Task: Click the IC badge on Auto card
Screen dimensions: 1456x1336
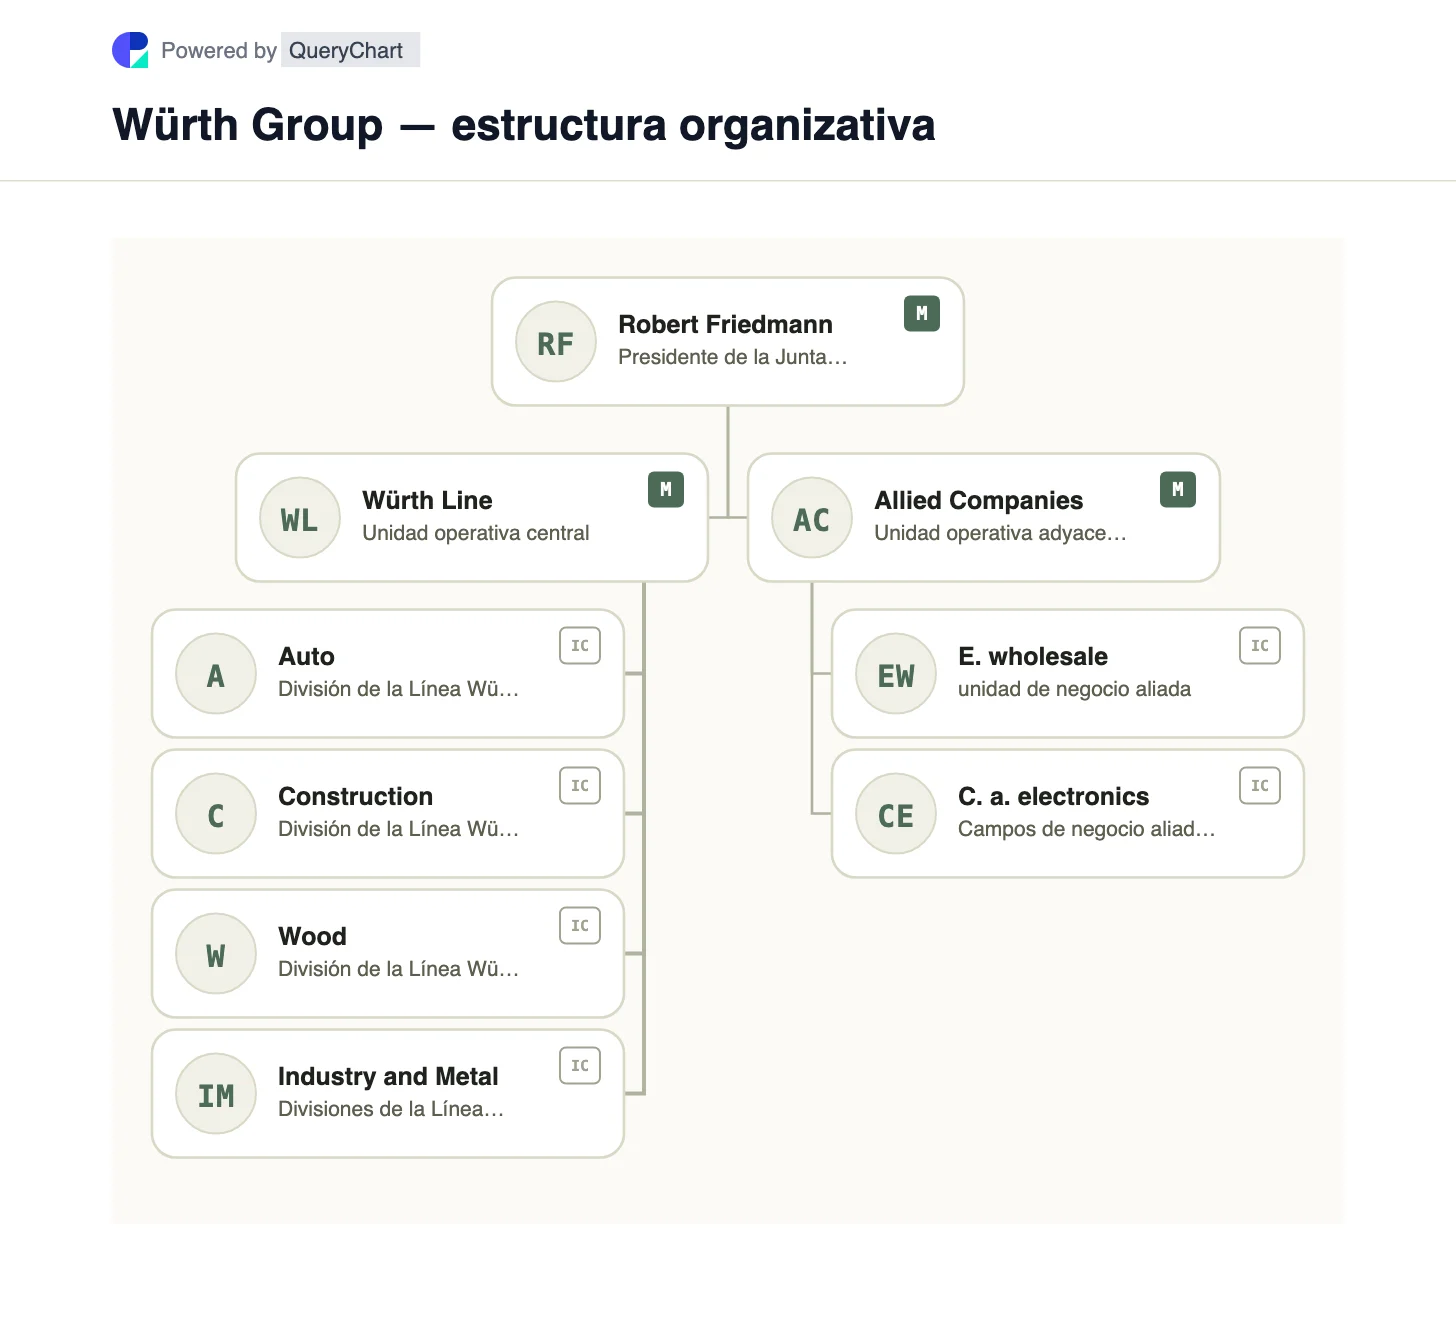Action: tap(580, 646)
